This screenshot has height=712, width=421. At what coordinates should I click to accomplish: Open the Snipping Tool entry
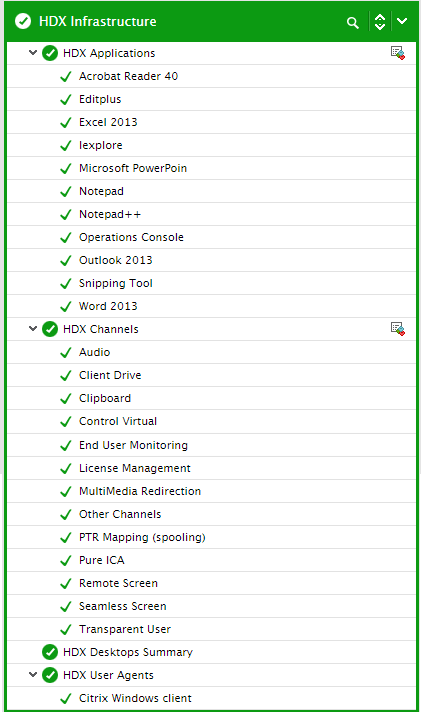116,283
